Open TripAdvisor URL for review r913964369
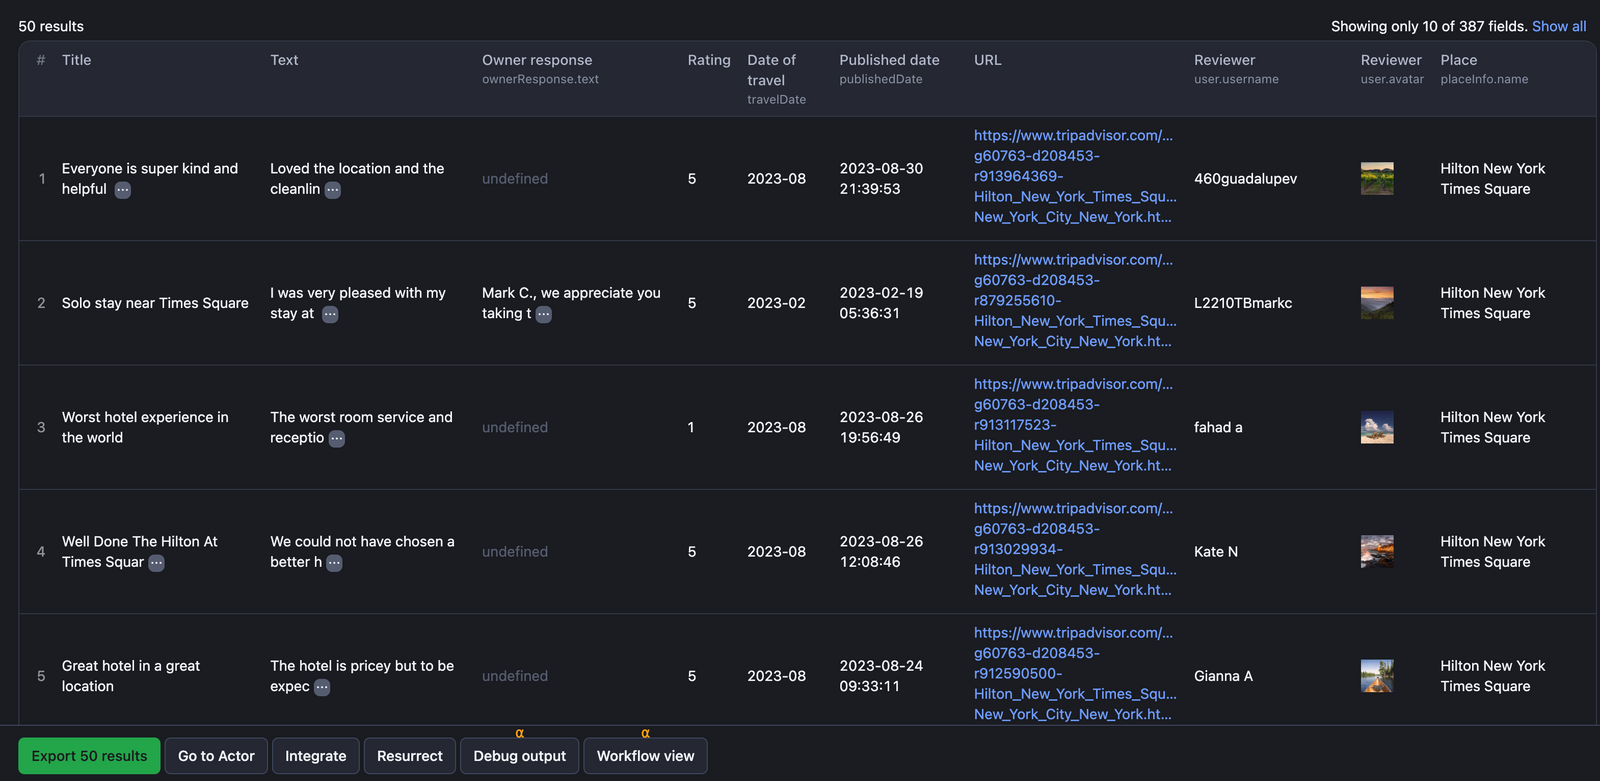The image size is (1600, 781). tap(1072, 176)
